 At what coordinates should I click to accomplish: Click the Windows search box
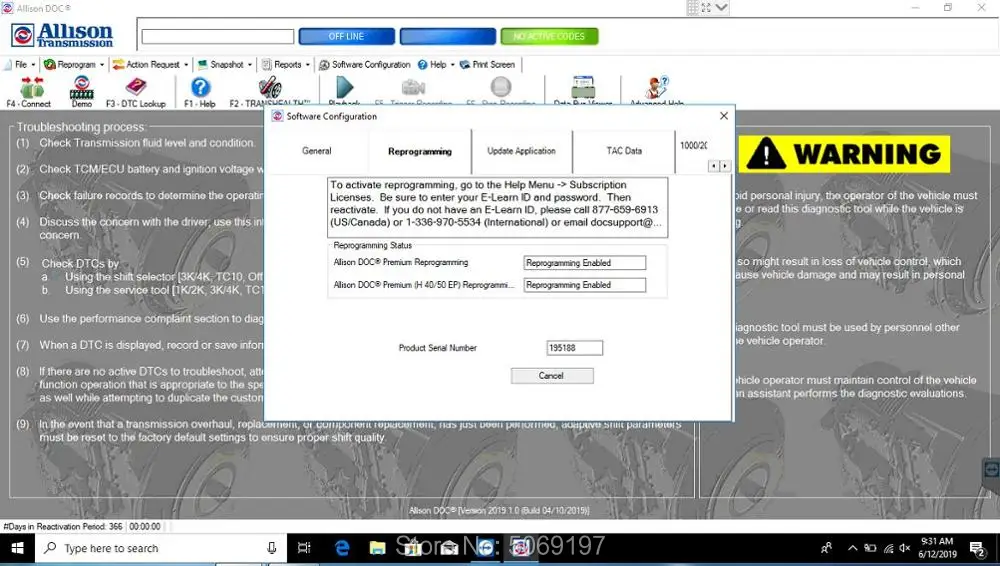click(161, 548)
